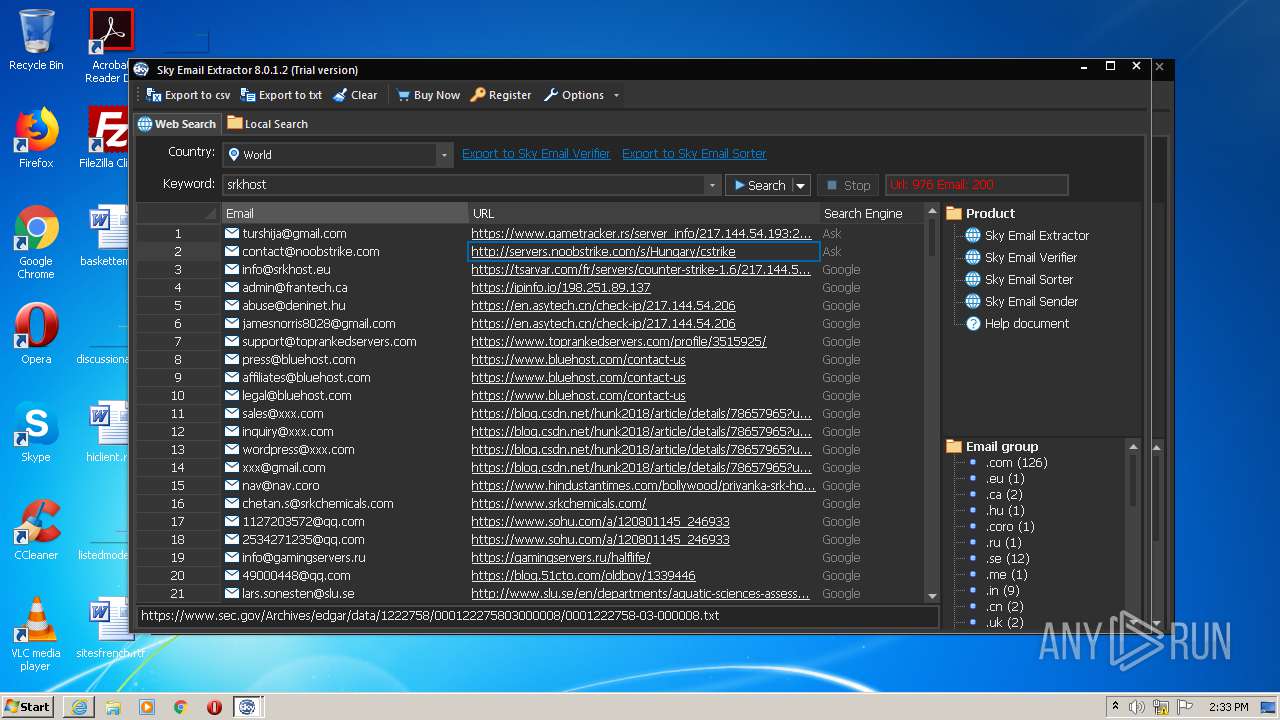The width and height of the screenshot is (1280, 720).
Task: Open the Options menu
Action: (x=581, y=95)
